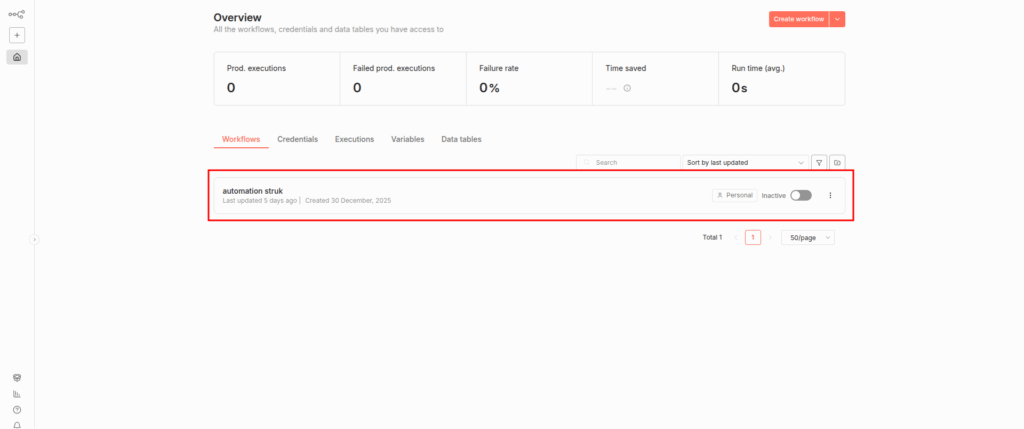This screenshot has width=1024, height=429.
Task: Click the n8n logo in the sidebar
Action: (x=17, y=14)
